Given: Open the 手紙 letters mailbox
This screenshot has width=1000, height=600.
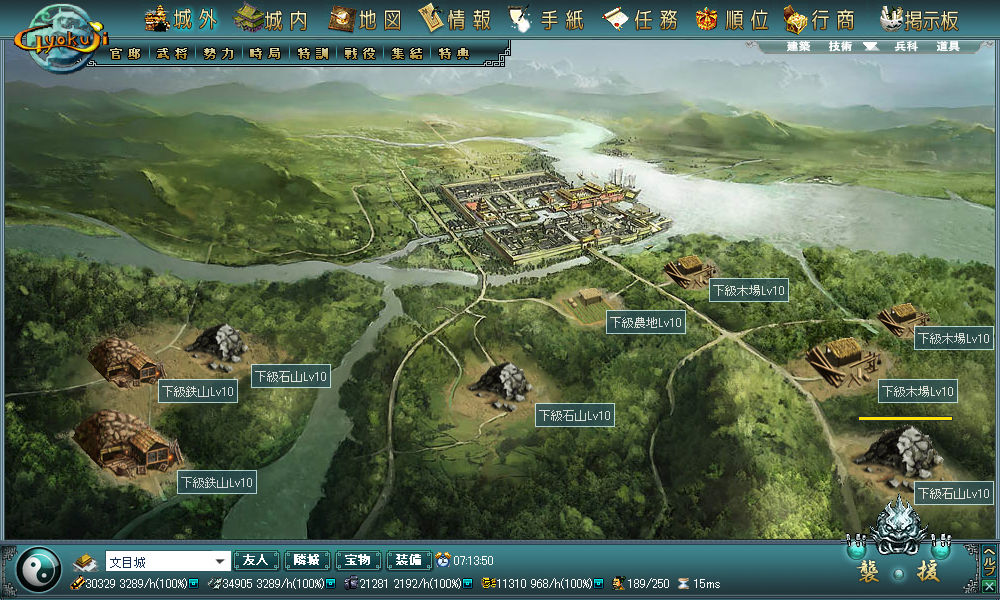Looking at the screenshot, I should click(x=547, y=20).
